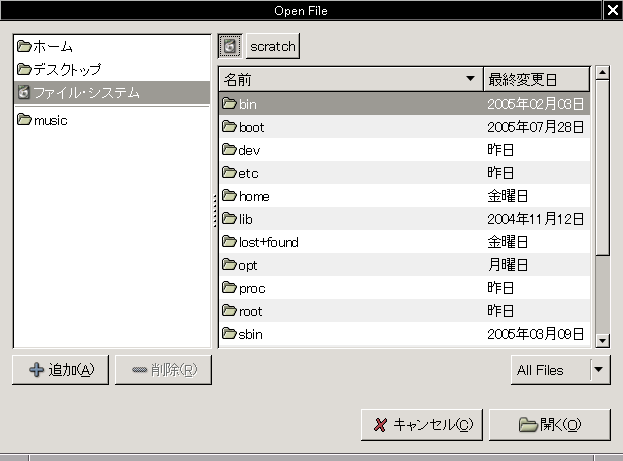Select デスクトップ folder icon in the places list
The image size is (623, 461).
coord(24,69)
